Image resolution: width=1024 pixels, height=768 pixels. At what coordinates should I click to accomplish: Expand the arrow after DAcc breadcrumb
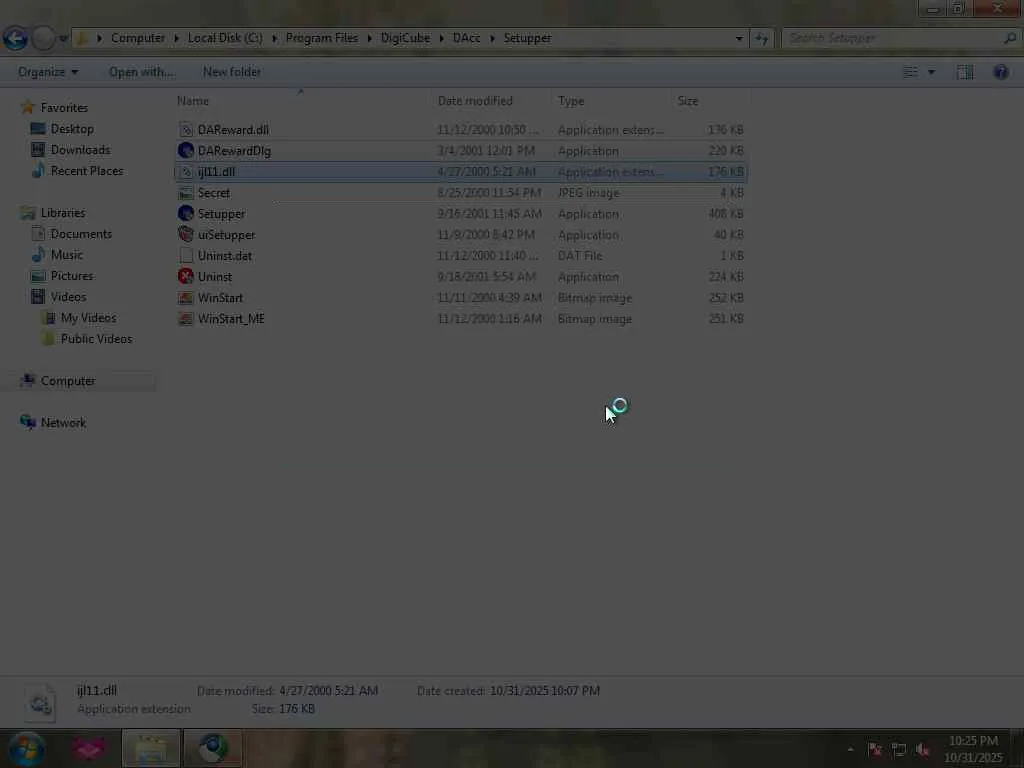(492, 38)
